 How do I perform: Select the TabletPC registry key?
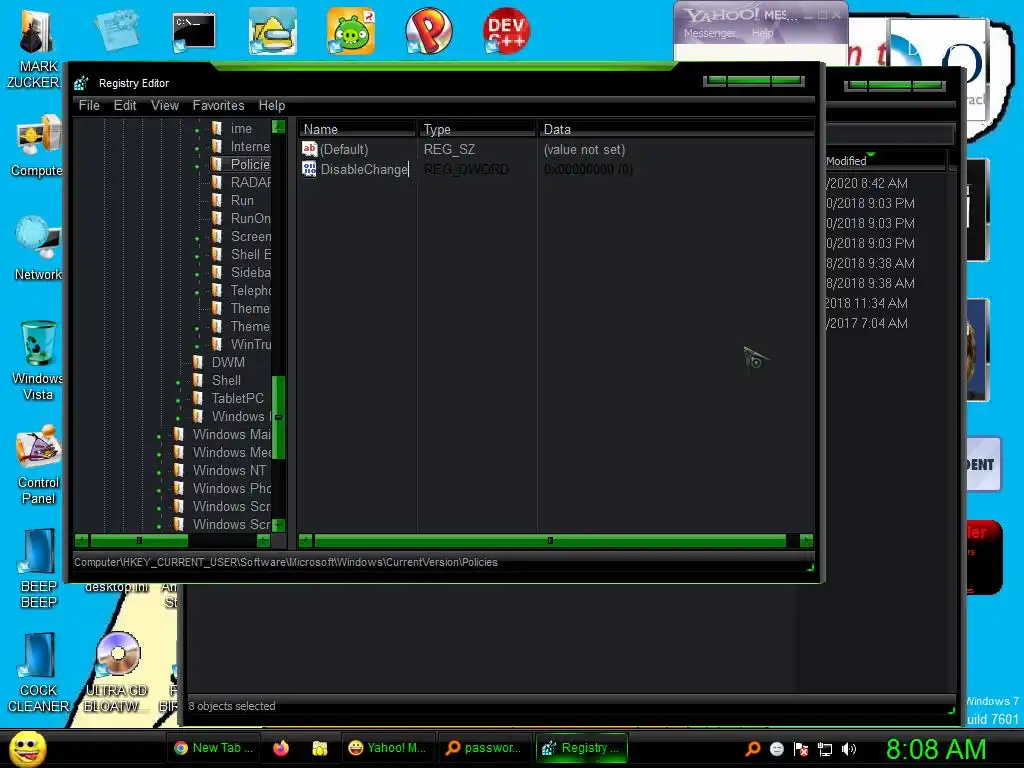238,398
